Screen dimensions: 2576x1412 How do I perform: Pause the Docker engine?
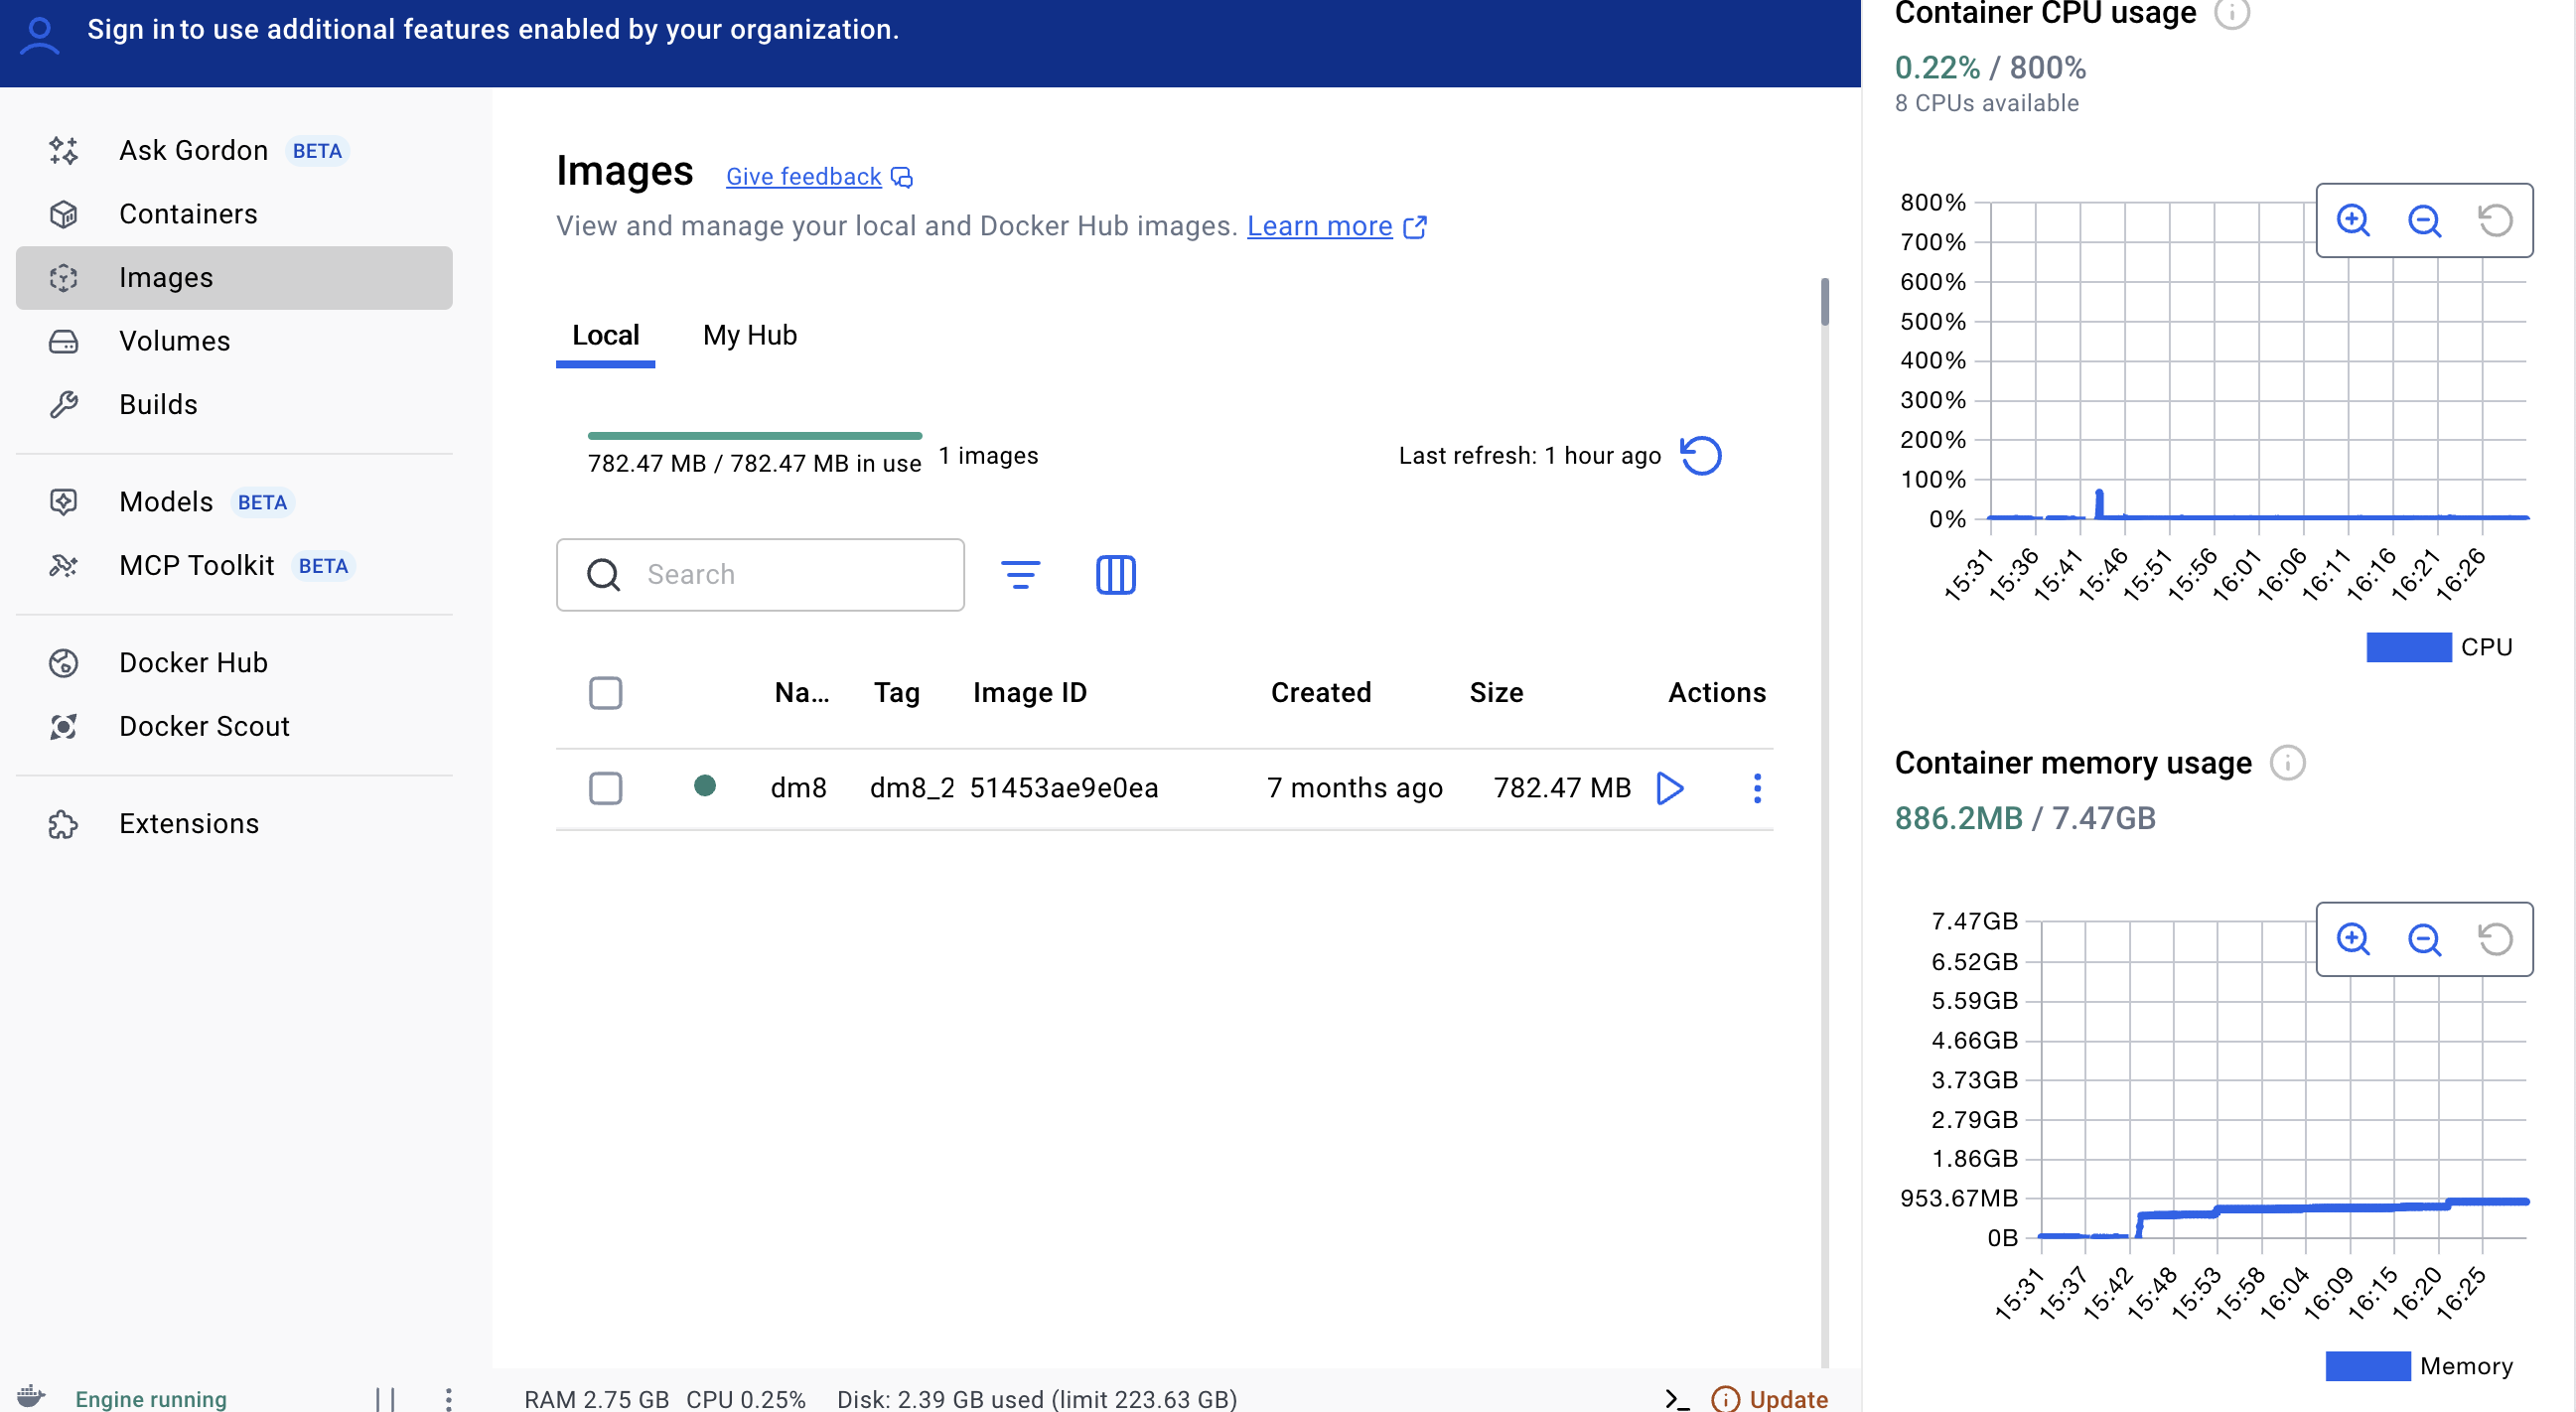click(x=385, y=1398)
